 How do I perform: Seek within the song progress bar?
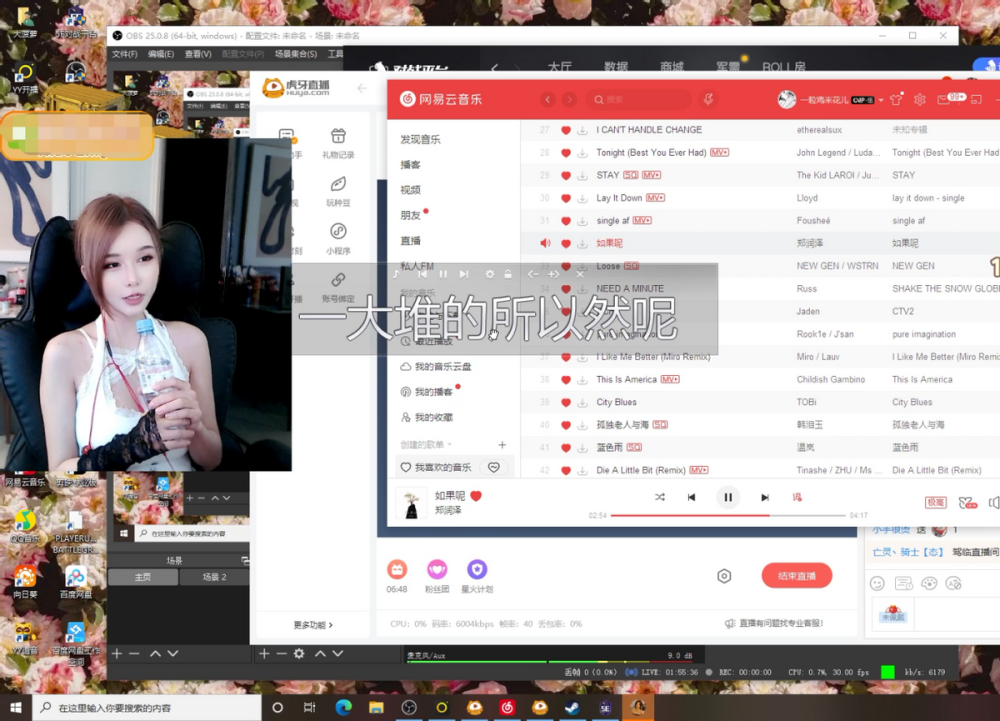[x=728, y=515]
